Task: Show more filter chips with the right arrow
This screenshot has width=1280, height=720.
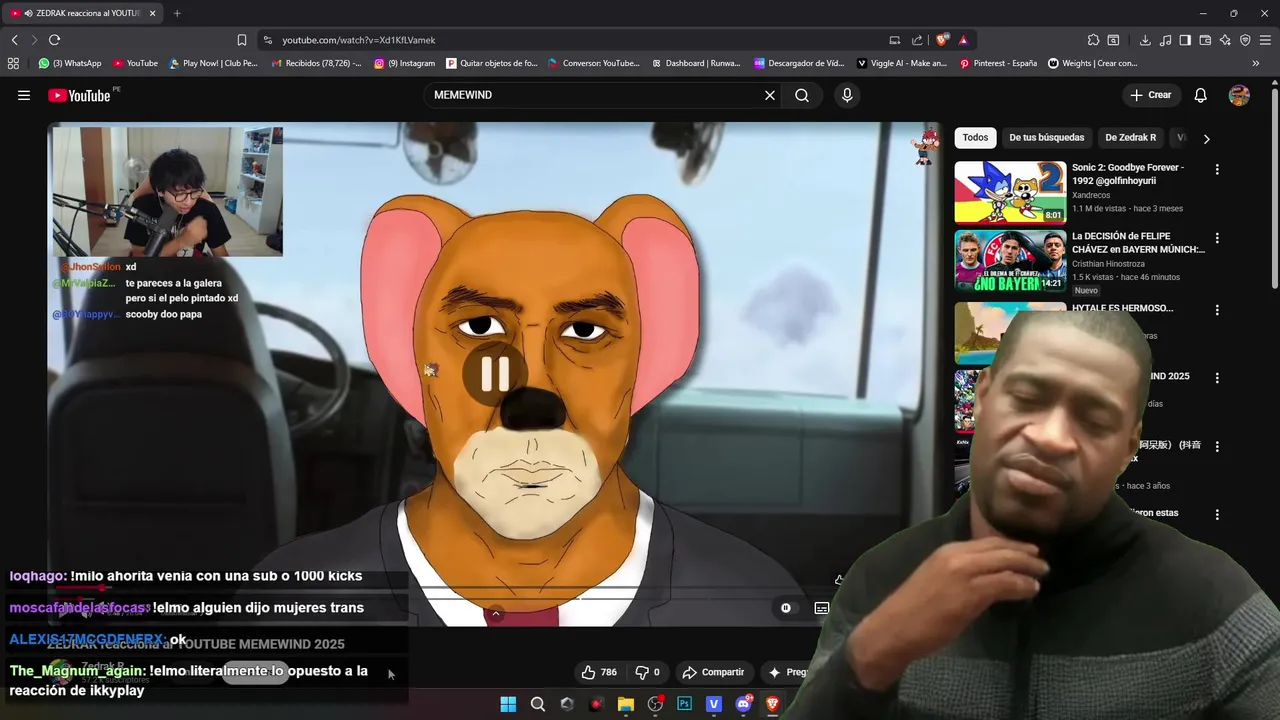Action: point(1206,139)
